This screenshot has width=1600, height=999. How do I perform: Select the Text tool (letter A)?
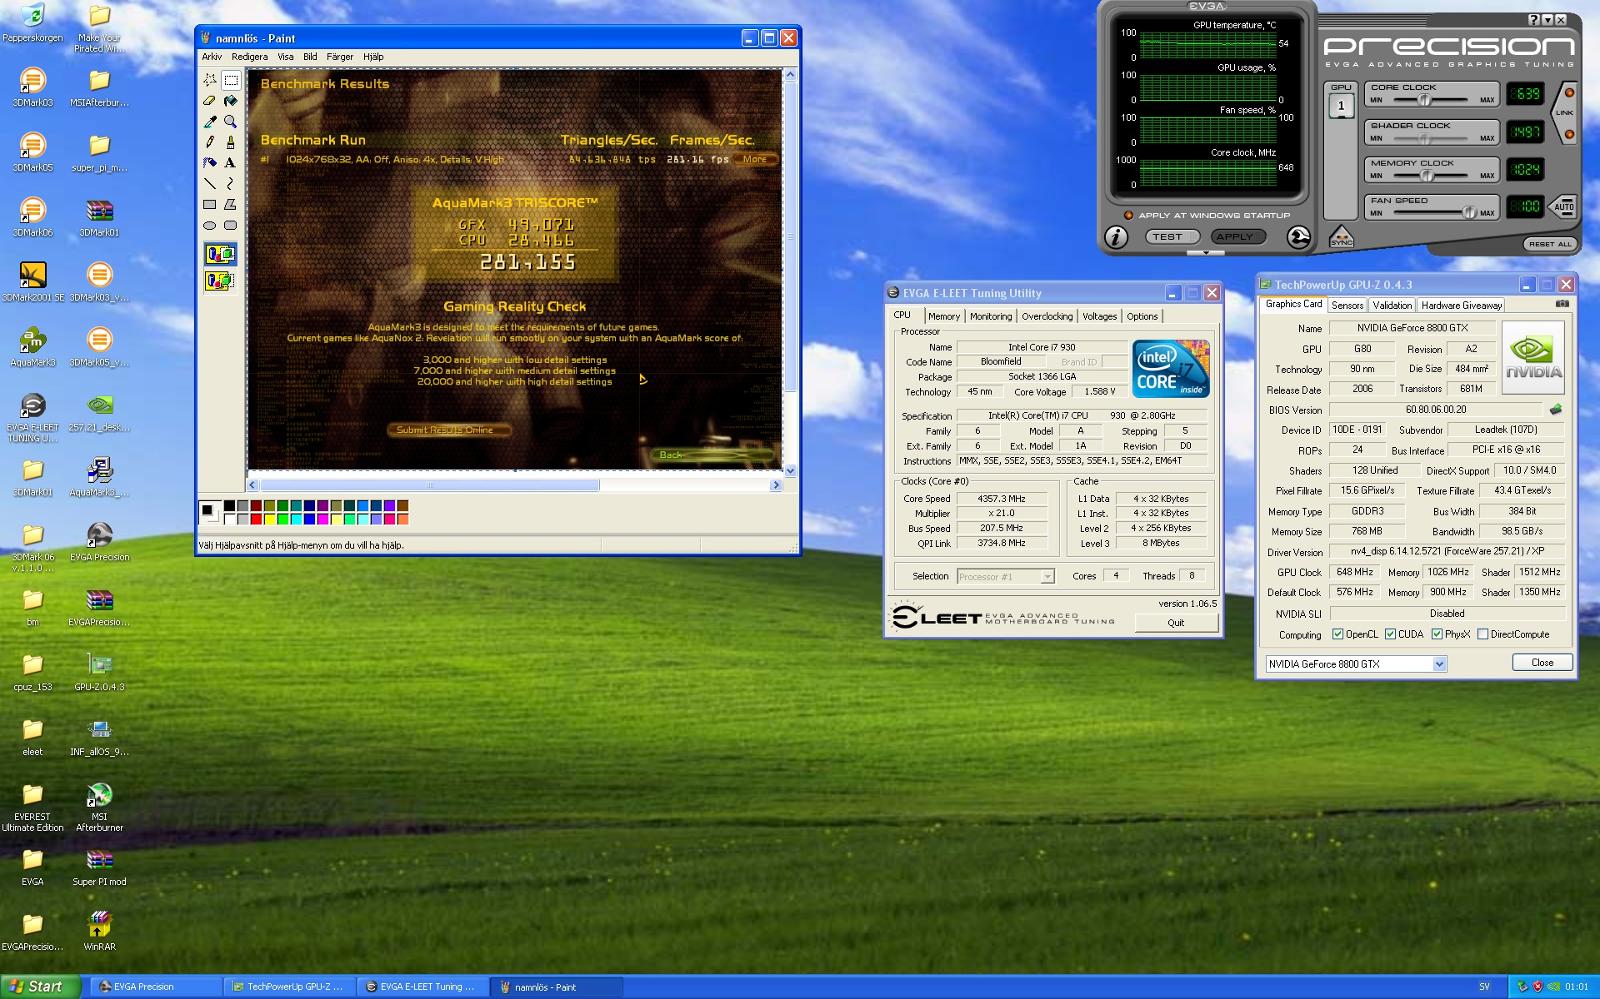coord(230,162)
